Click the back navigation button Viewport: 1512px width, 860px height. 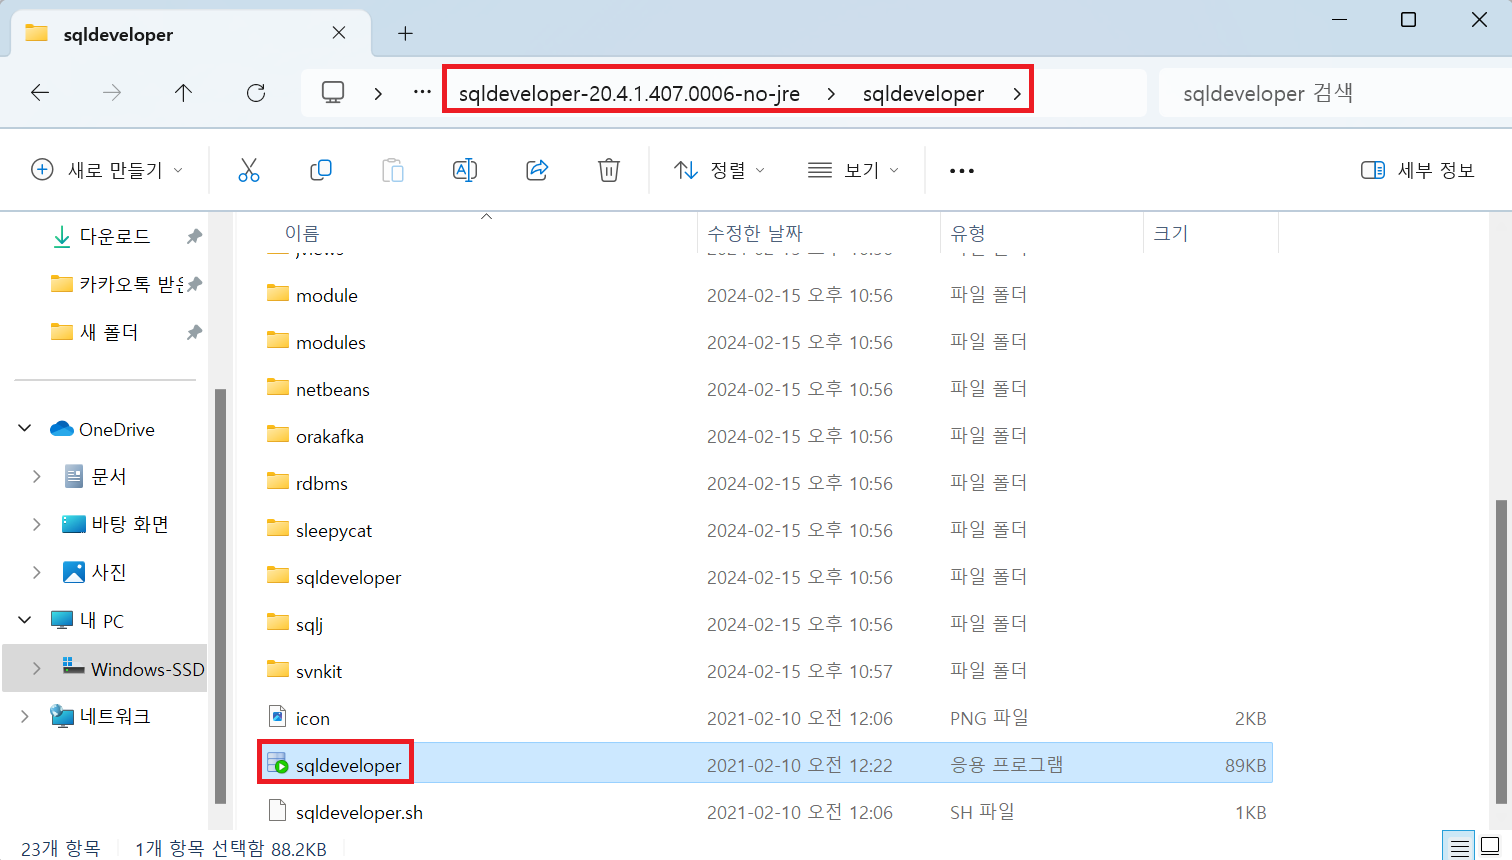(x=40, y=92)
